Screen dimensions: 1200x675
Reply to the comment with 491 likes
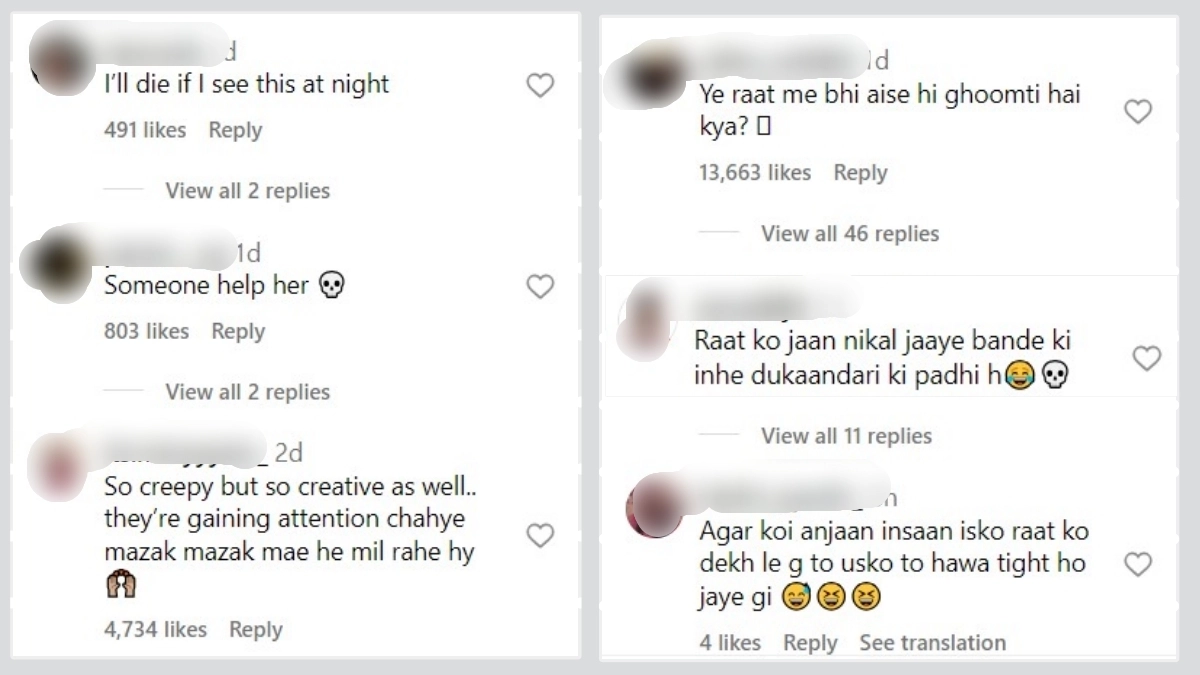click(x=235, y=130)
